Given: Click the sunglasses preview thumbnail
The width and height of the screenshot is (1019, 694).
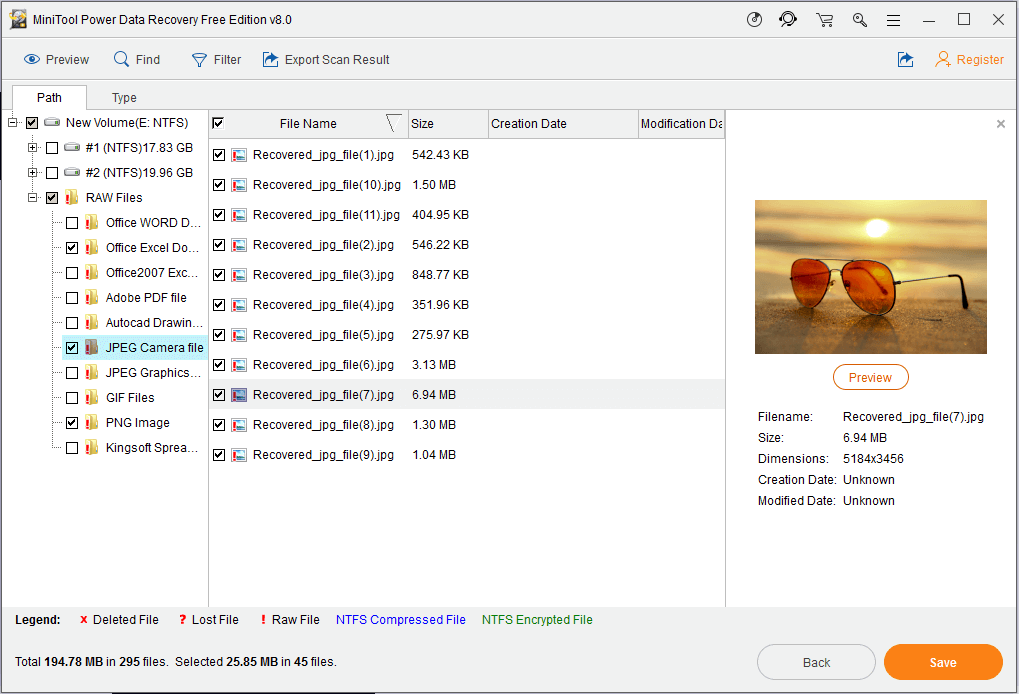Looking at the screenshot, I should (x=870, y=277).
